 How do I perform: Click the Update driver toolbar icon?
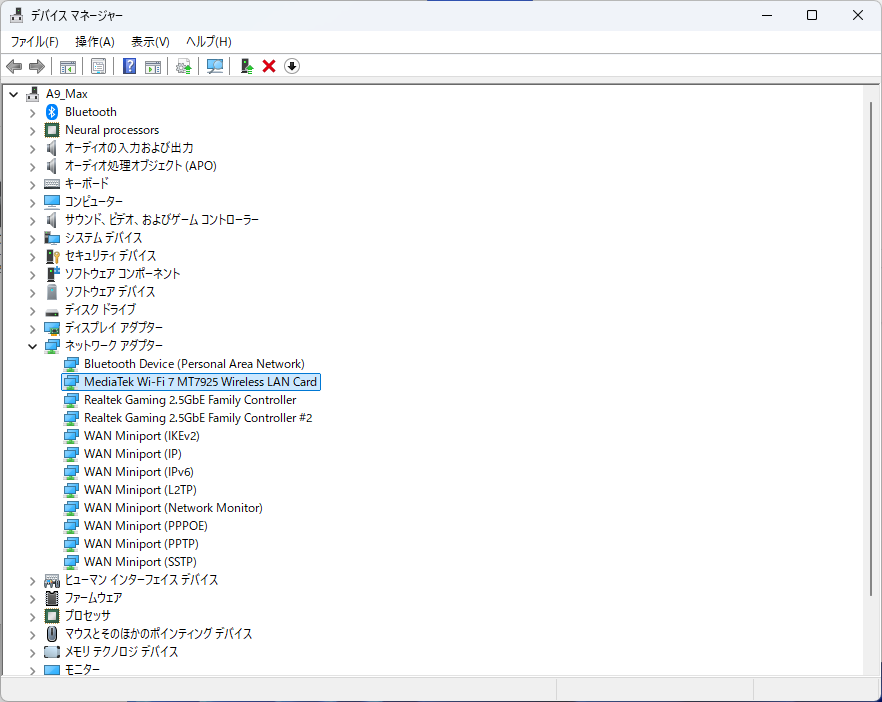tap(183, 66)
